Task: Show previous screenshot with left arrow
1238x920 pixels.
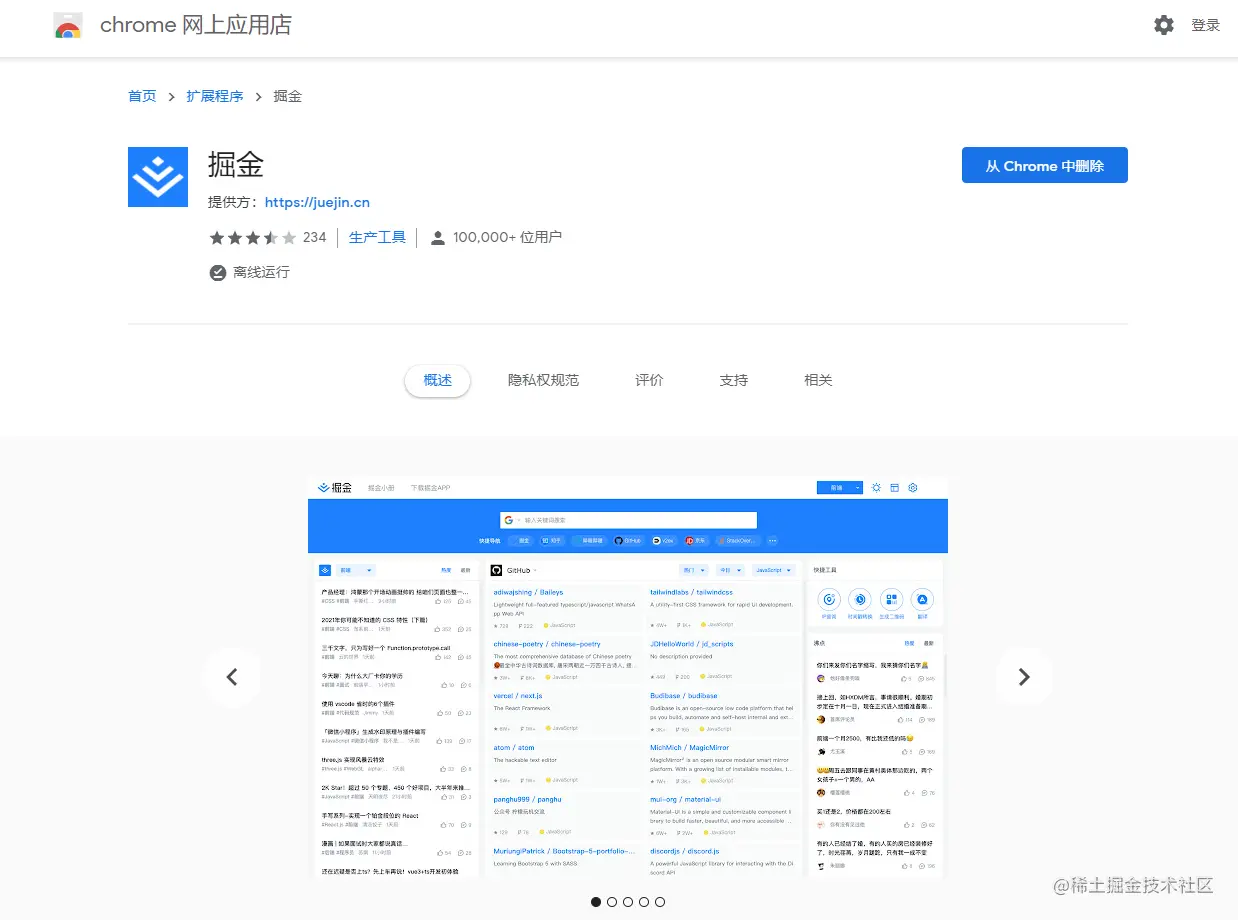Action: [232, 677]
